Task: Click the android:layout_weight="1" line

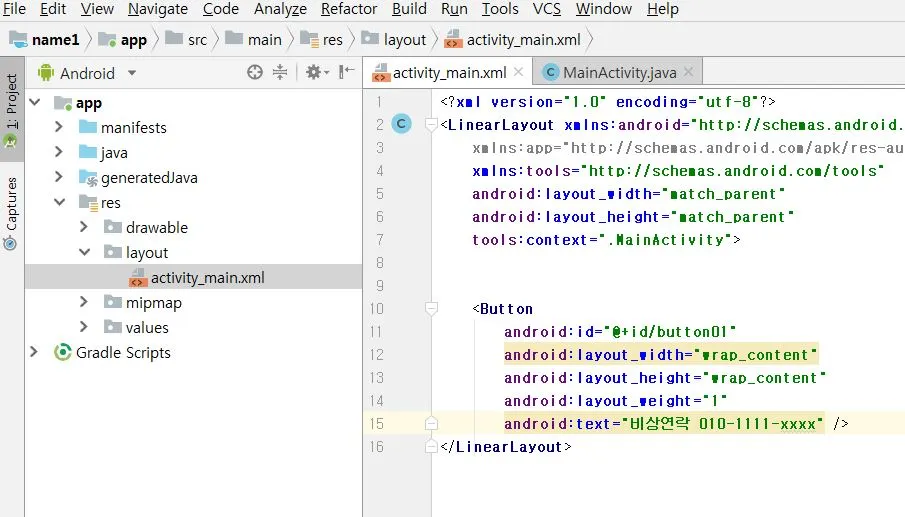Action: pyautogui.click(x=615, y=400)
